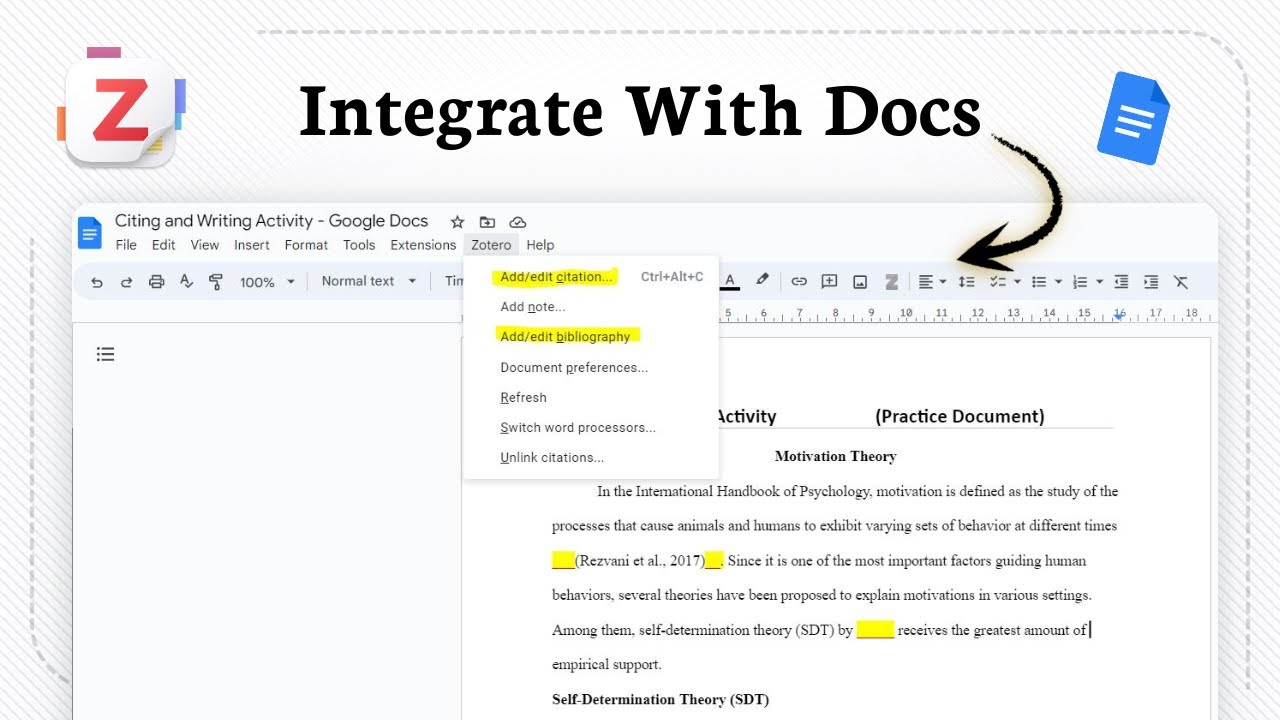Check cloud save status icon
The image size is (1280, 720).
click(518, 222)
